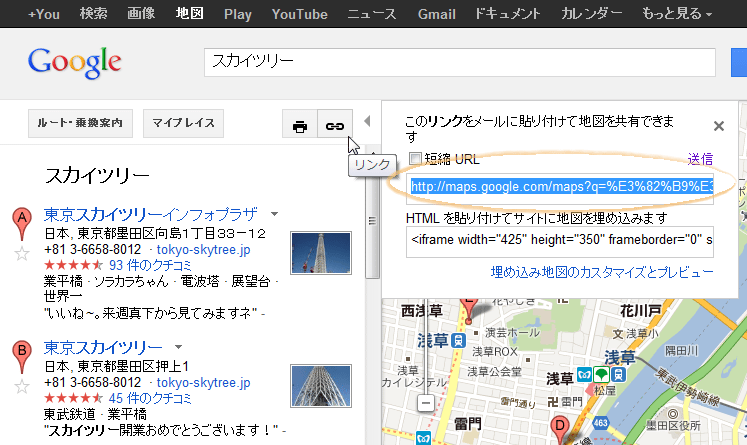This screenshot has width=747, height=445.
Task: Open 93 件のクチコミ reviews link
Action: pyautogui.click(x=150, y=265)
